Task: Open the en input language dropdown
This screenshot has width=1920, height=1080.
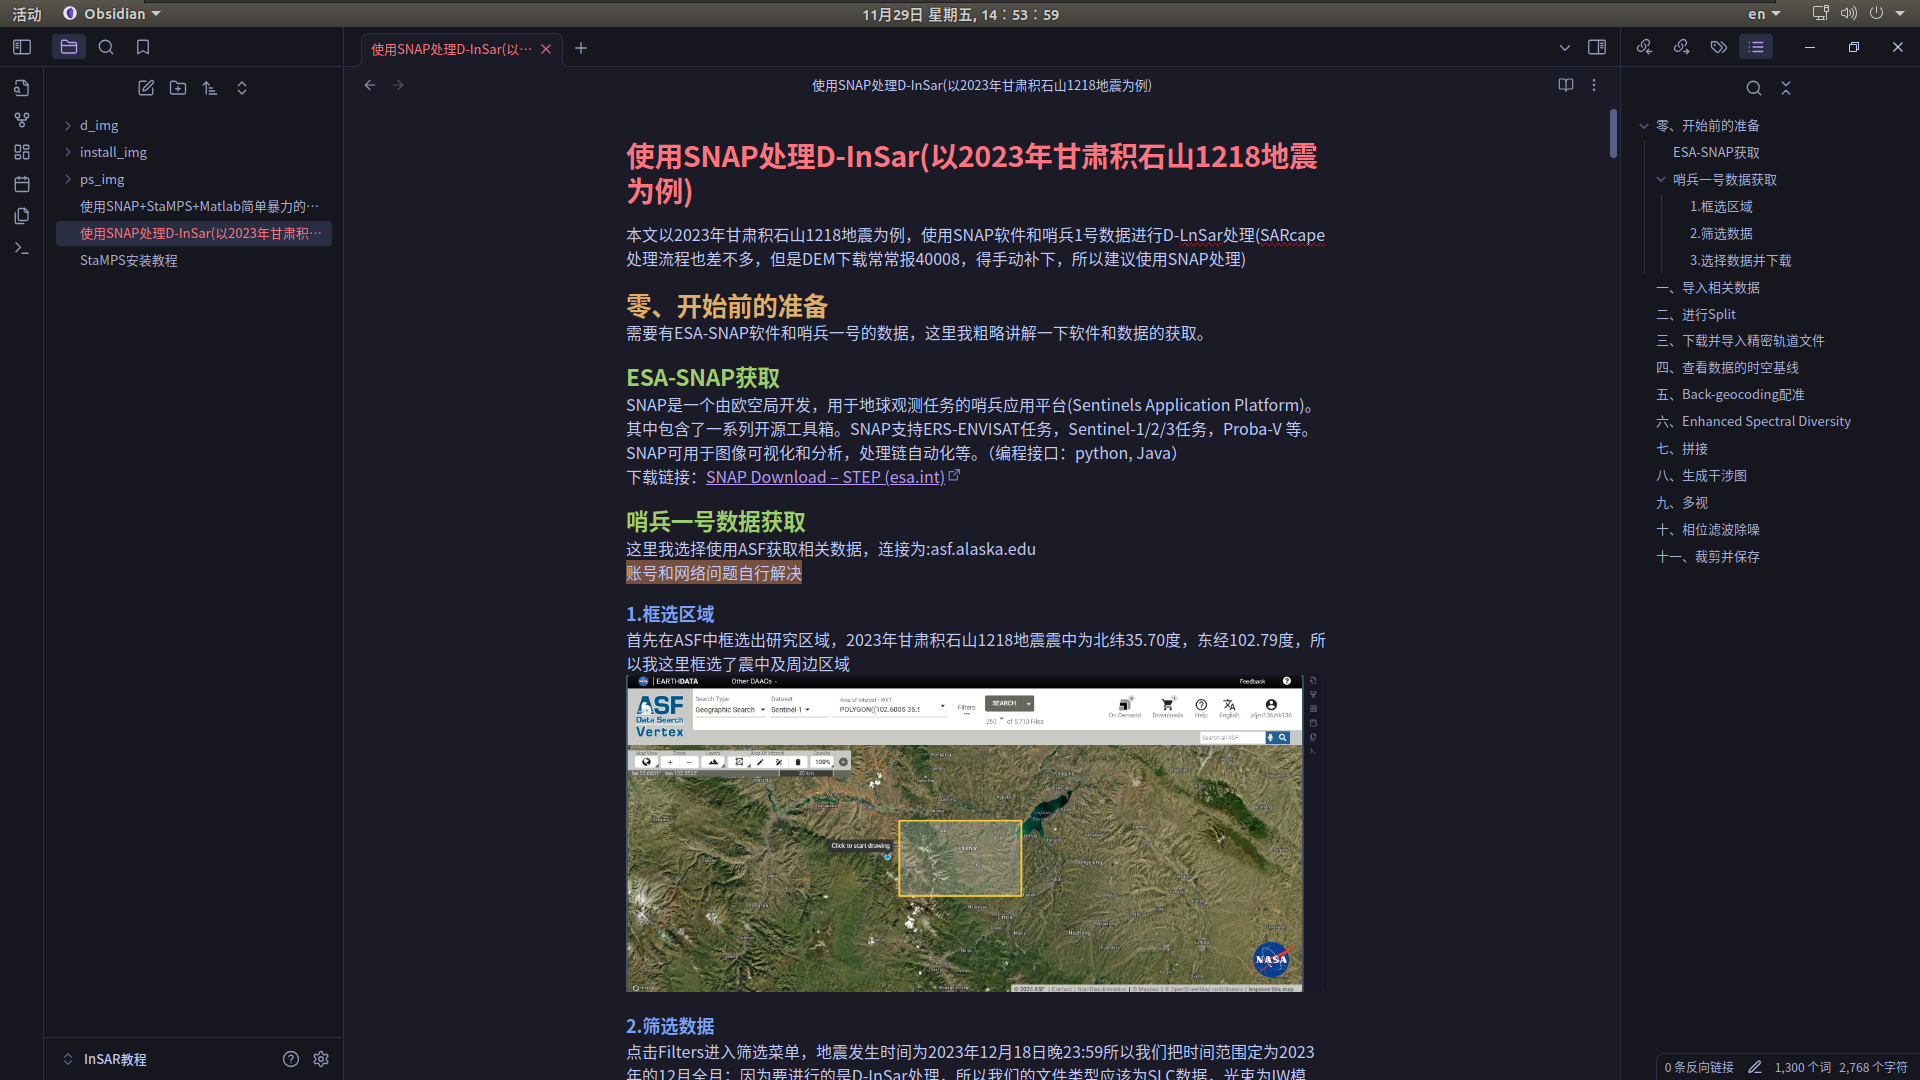Action: (x=1764, y=13)
